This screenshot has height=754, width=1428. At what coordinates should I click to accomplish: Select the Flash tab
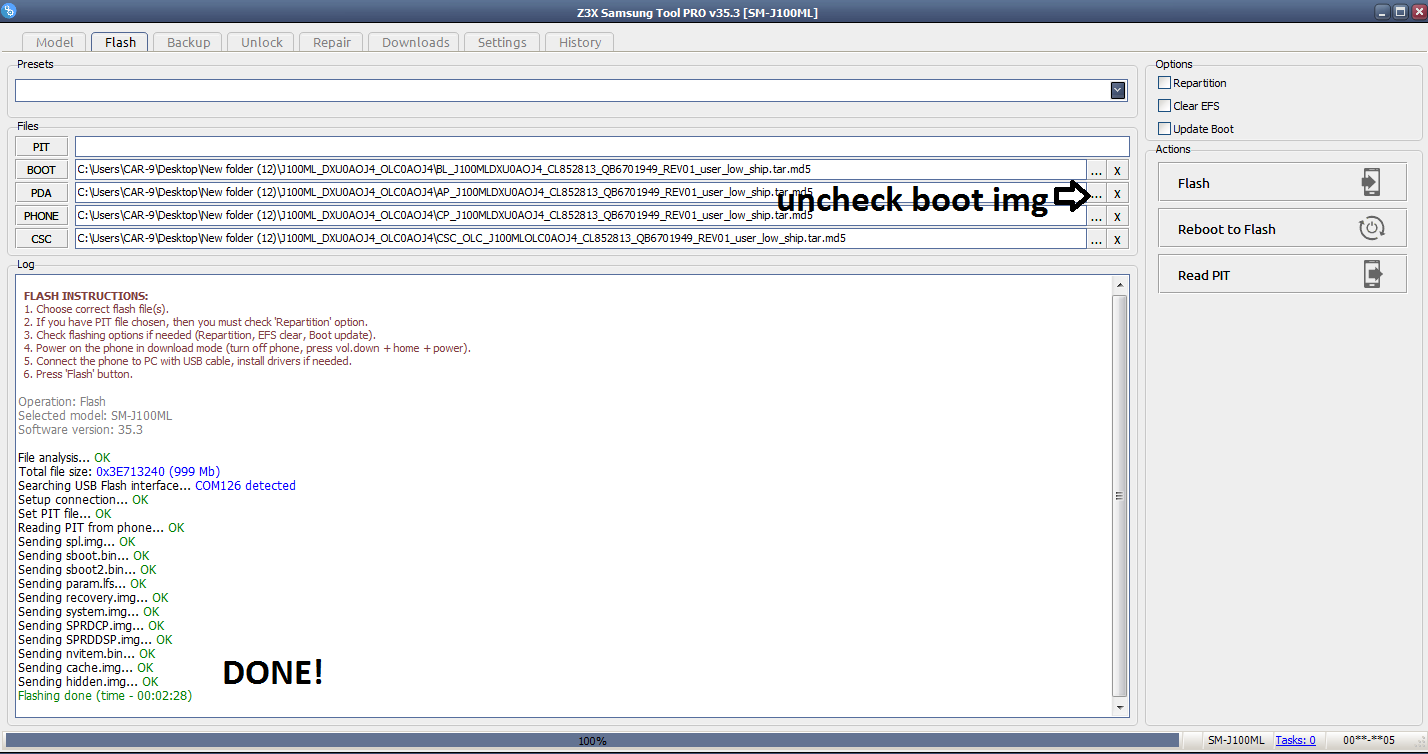point(120,42)
